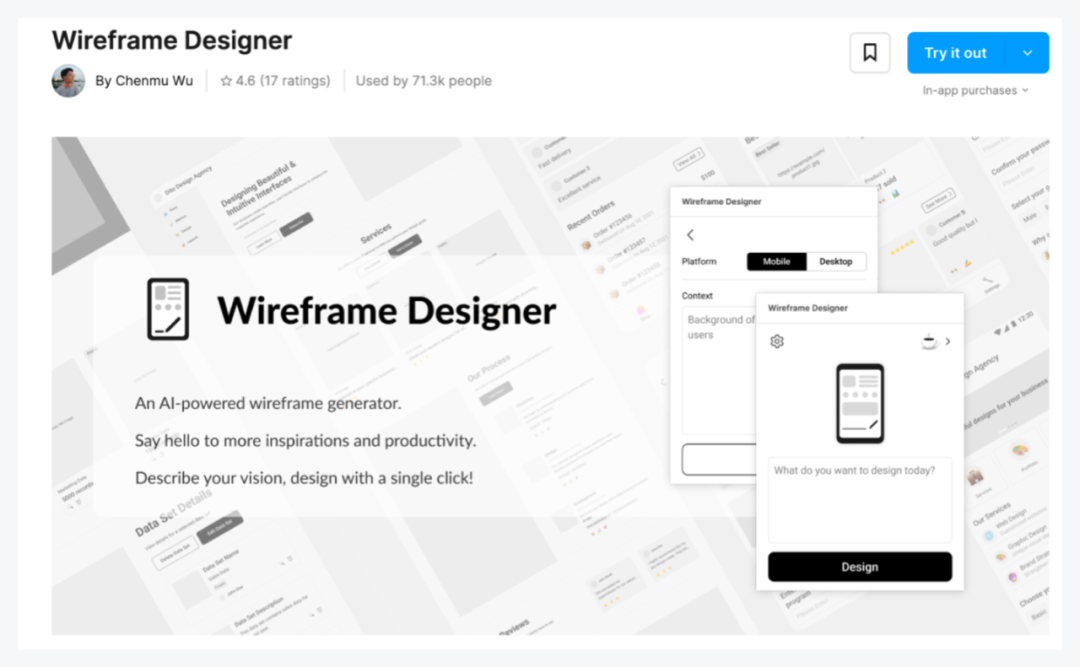Image resolution: width=1080 pixels, height=667 pixels.
Task: Click the Wireframe Designer logo icon in banner
Action: (x=168, y=309)
